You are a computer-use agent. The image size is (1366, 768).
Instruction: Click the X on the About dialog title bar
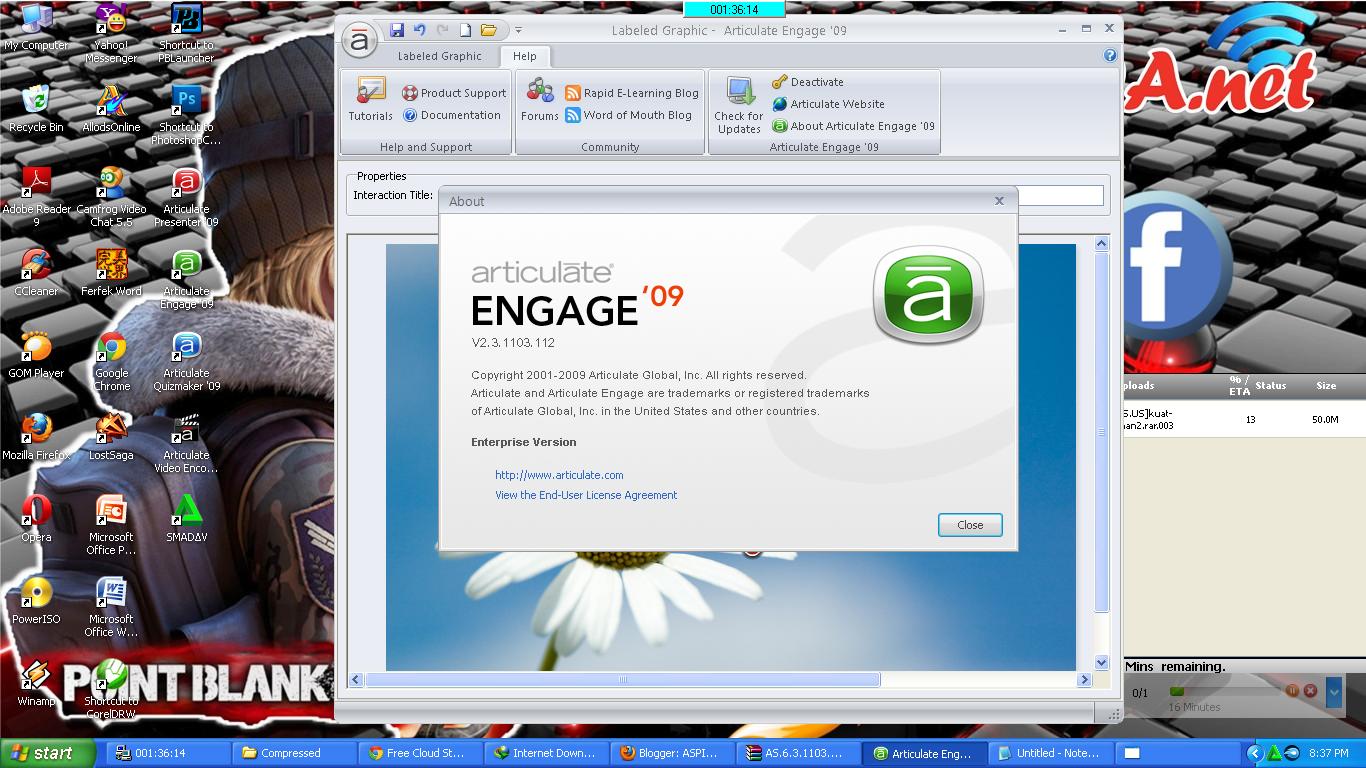pyautogui.click(x=999, y=201)
